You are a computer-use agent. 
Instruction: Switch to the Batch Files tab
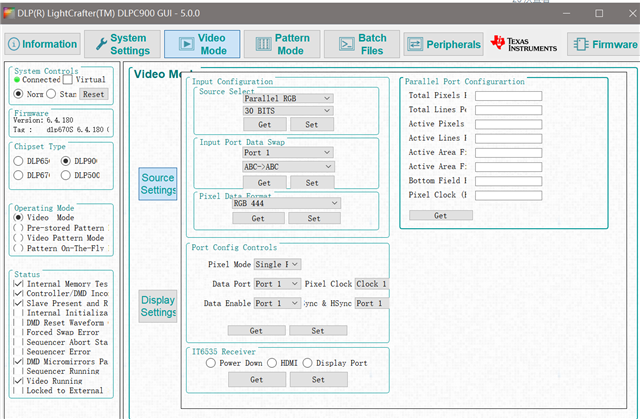tap(362, 44)
